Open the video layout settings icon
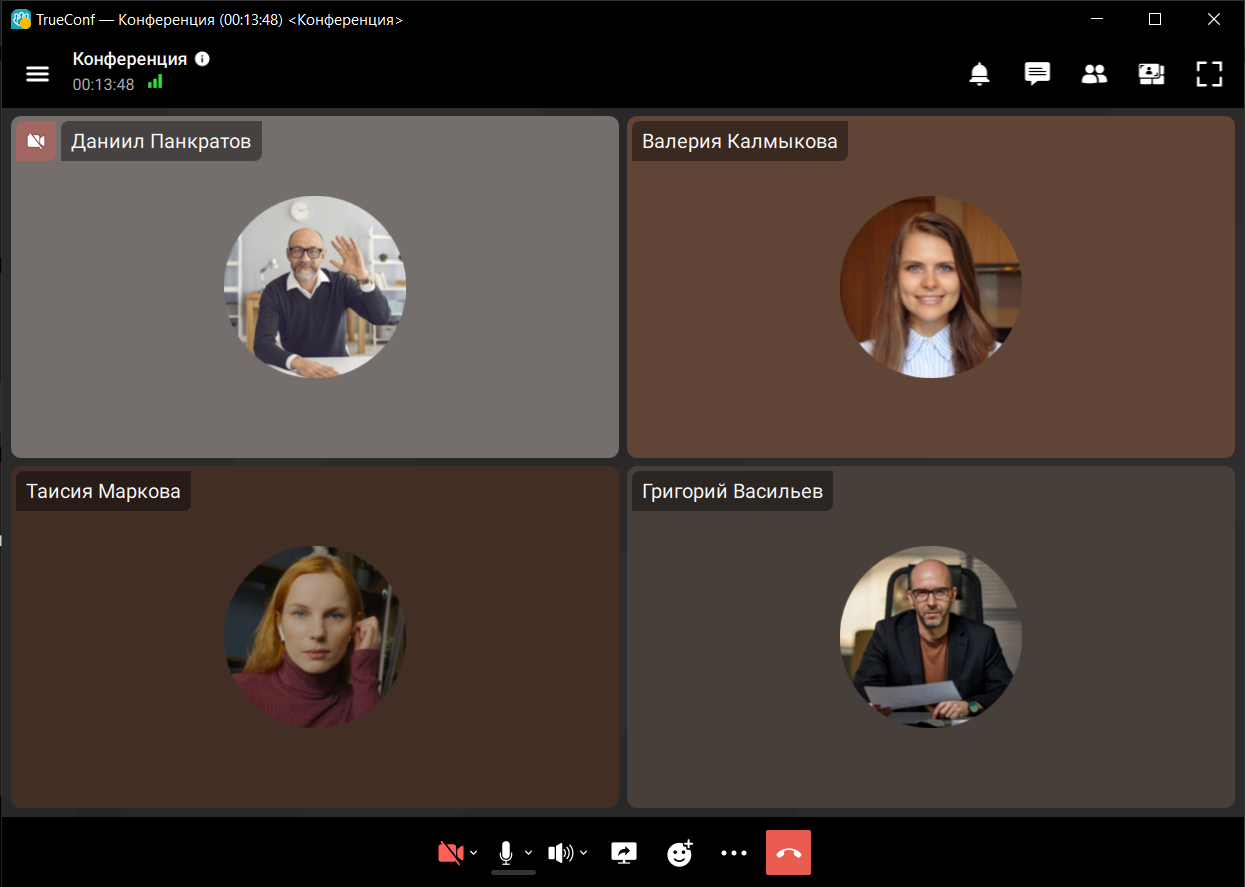 point(1152,73)
